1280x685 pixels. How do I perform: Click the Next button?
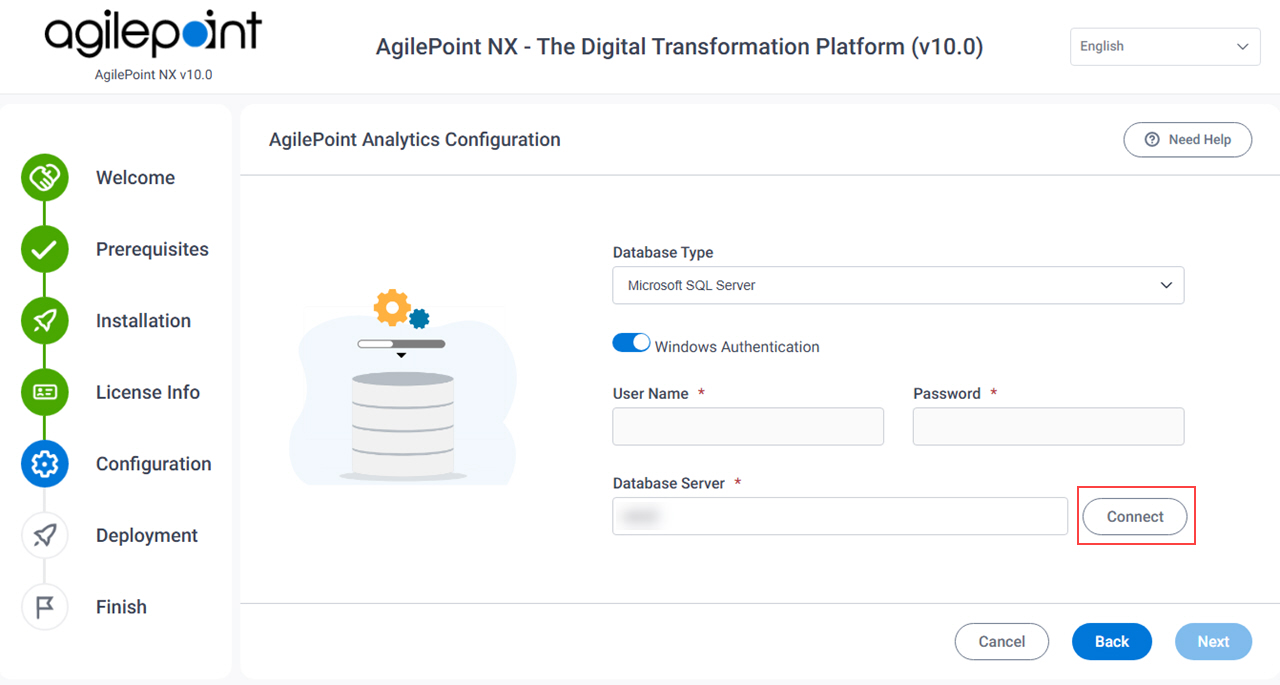[1213, 642]
